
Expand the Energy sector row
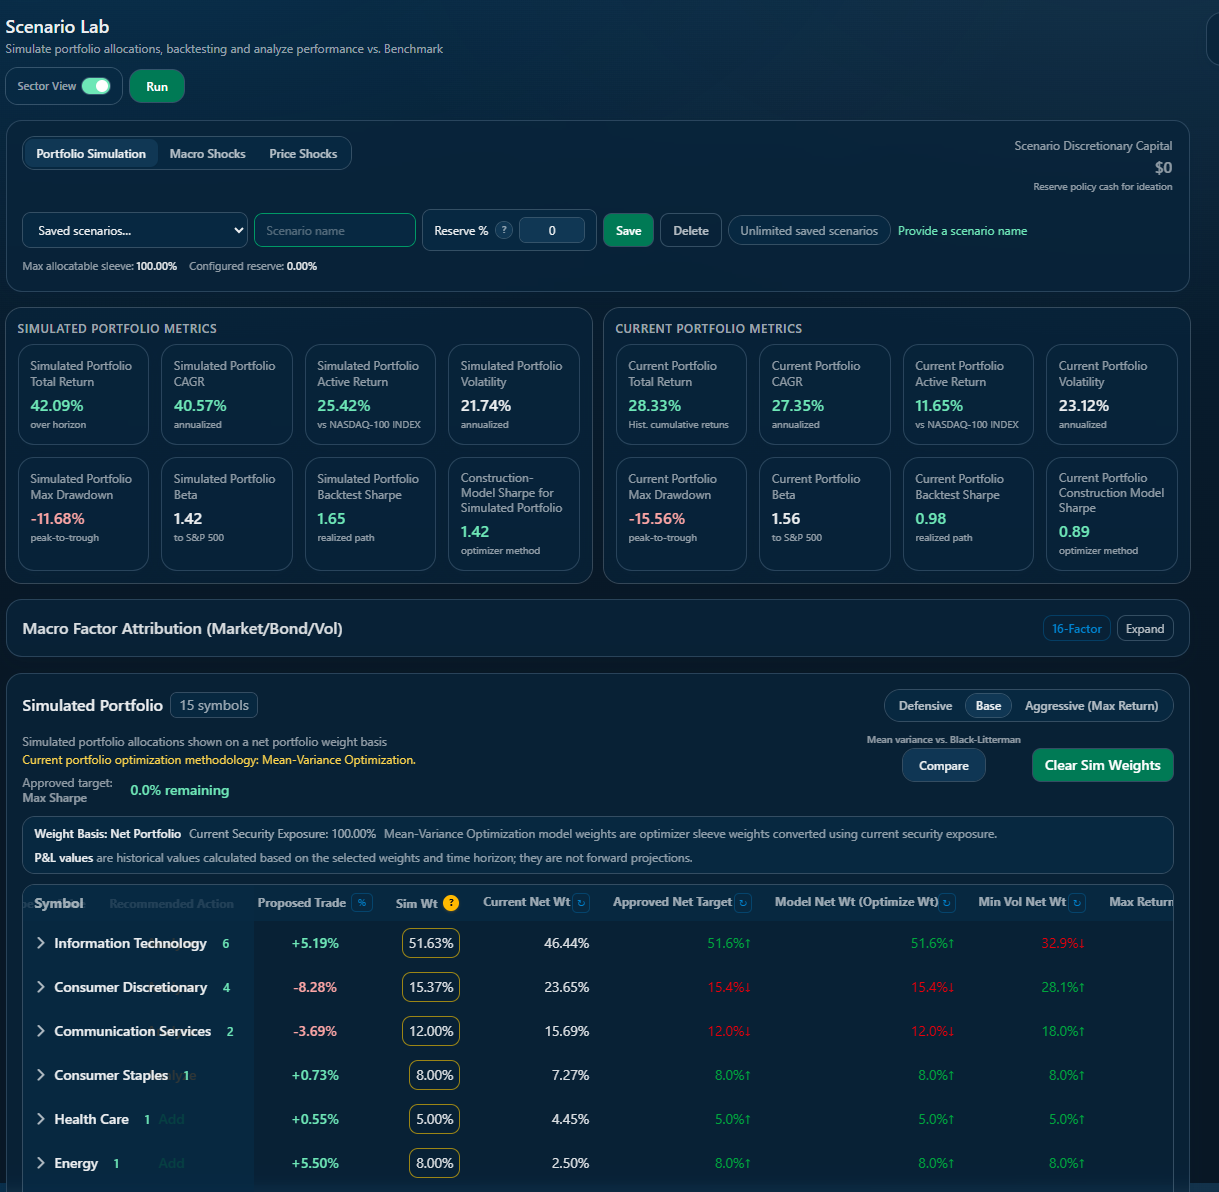(41, 1163)
